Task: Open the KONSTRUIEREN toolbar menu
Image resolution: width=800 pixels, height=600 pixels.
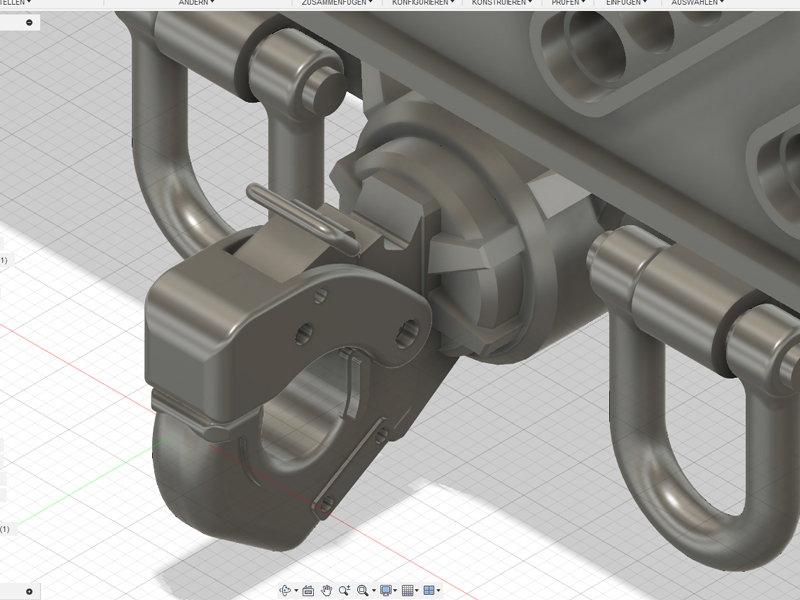Action: [x=501, y=3]
